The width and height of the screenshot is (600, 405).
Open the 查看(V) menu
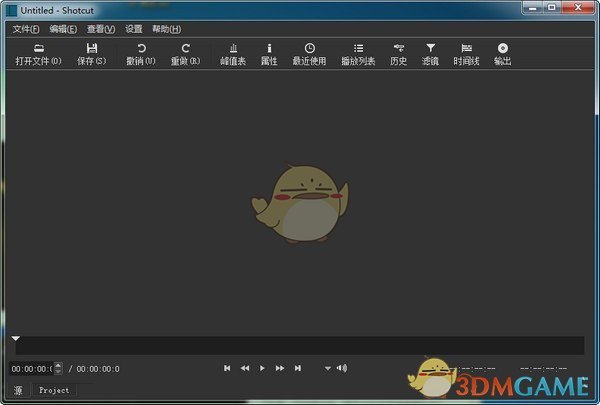(101, 29)
